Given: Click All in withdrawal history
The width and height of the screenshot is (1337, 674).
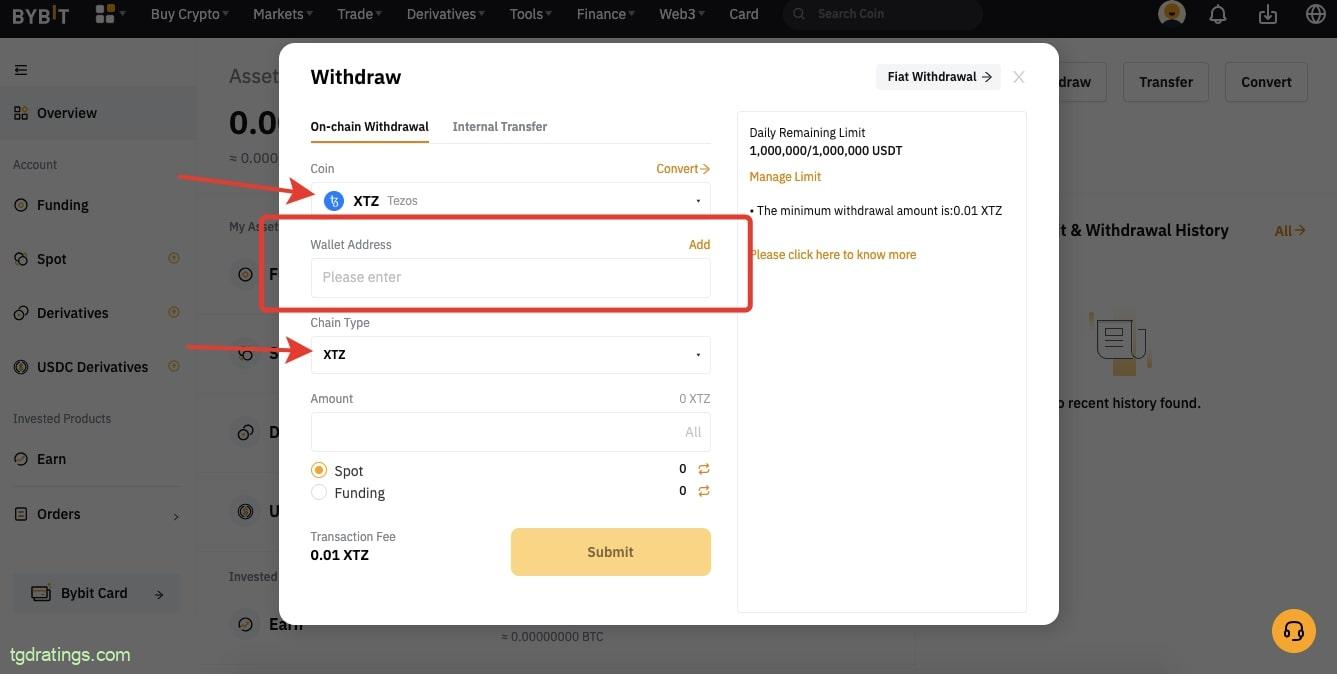Looking at the screenshot, I should tap(1290, 231).
